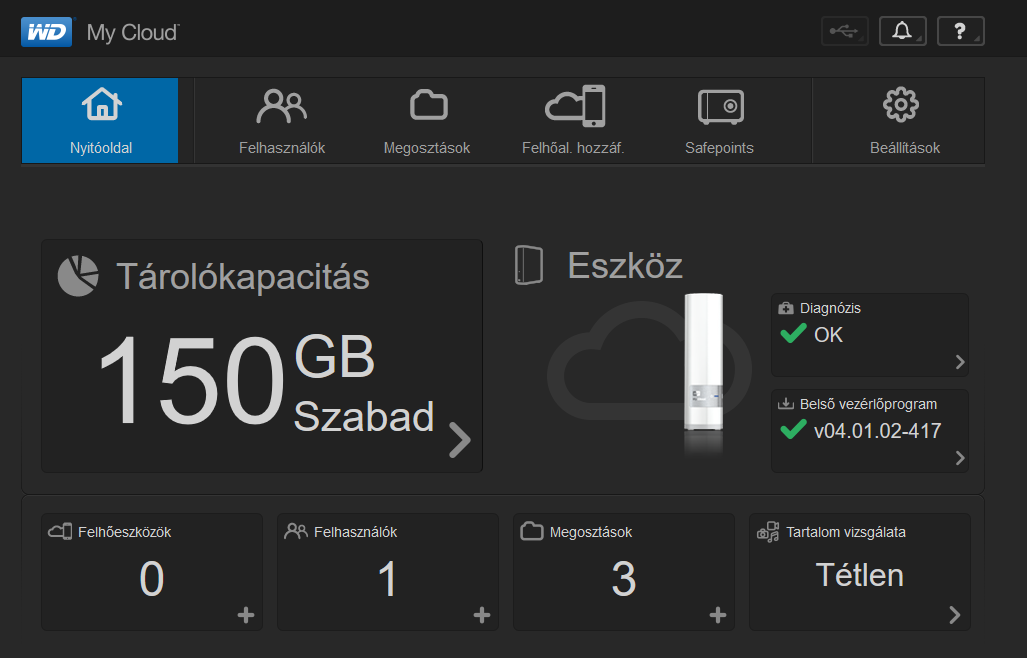Click the Diagnózis medical kit icon
The height and width of the screenshot is (658, 1027).
785,308
